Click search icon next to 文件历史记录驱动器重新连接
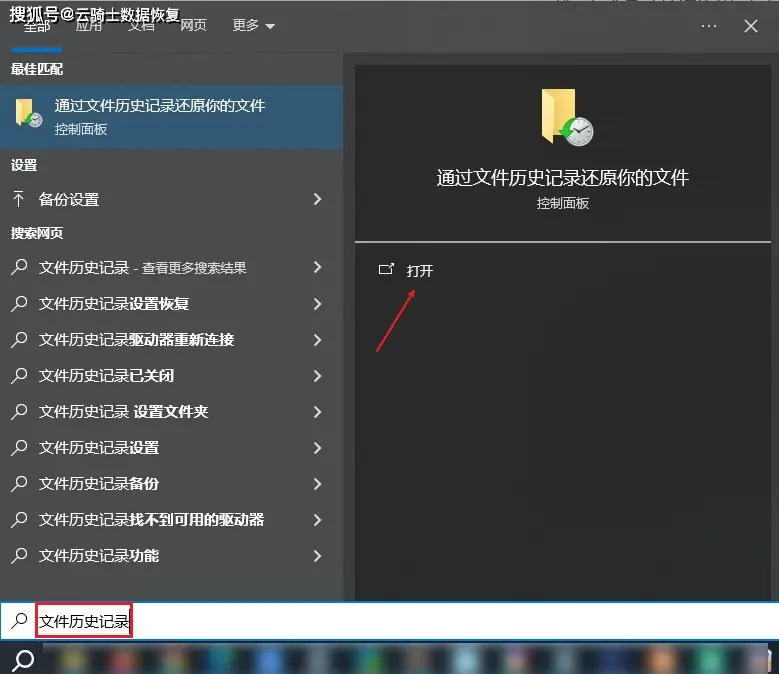 (x=19, y=339)
